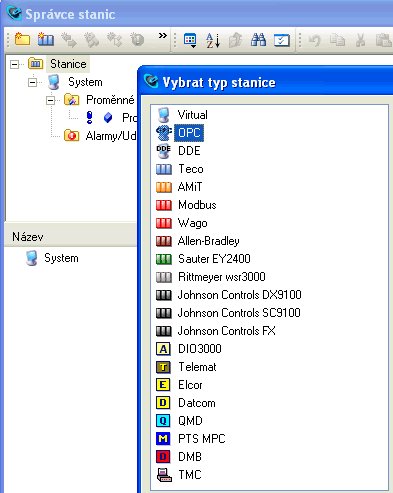The width and height of the screenshot is (393, 493).
Task: Click the PTS MPC letter M icon
Action: 163,439
